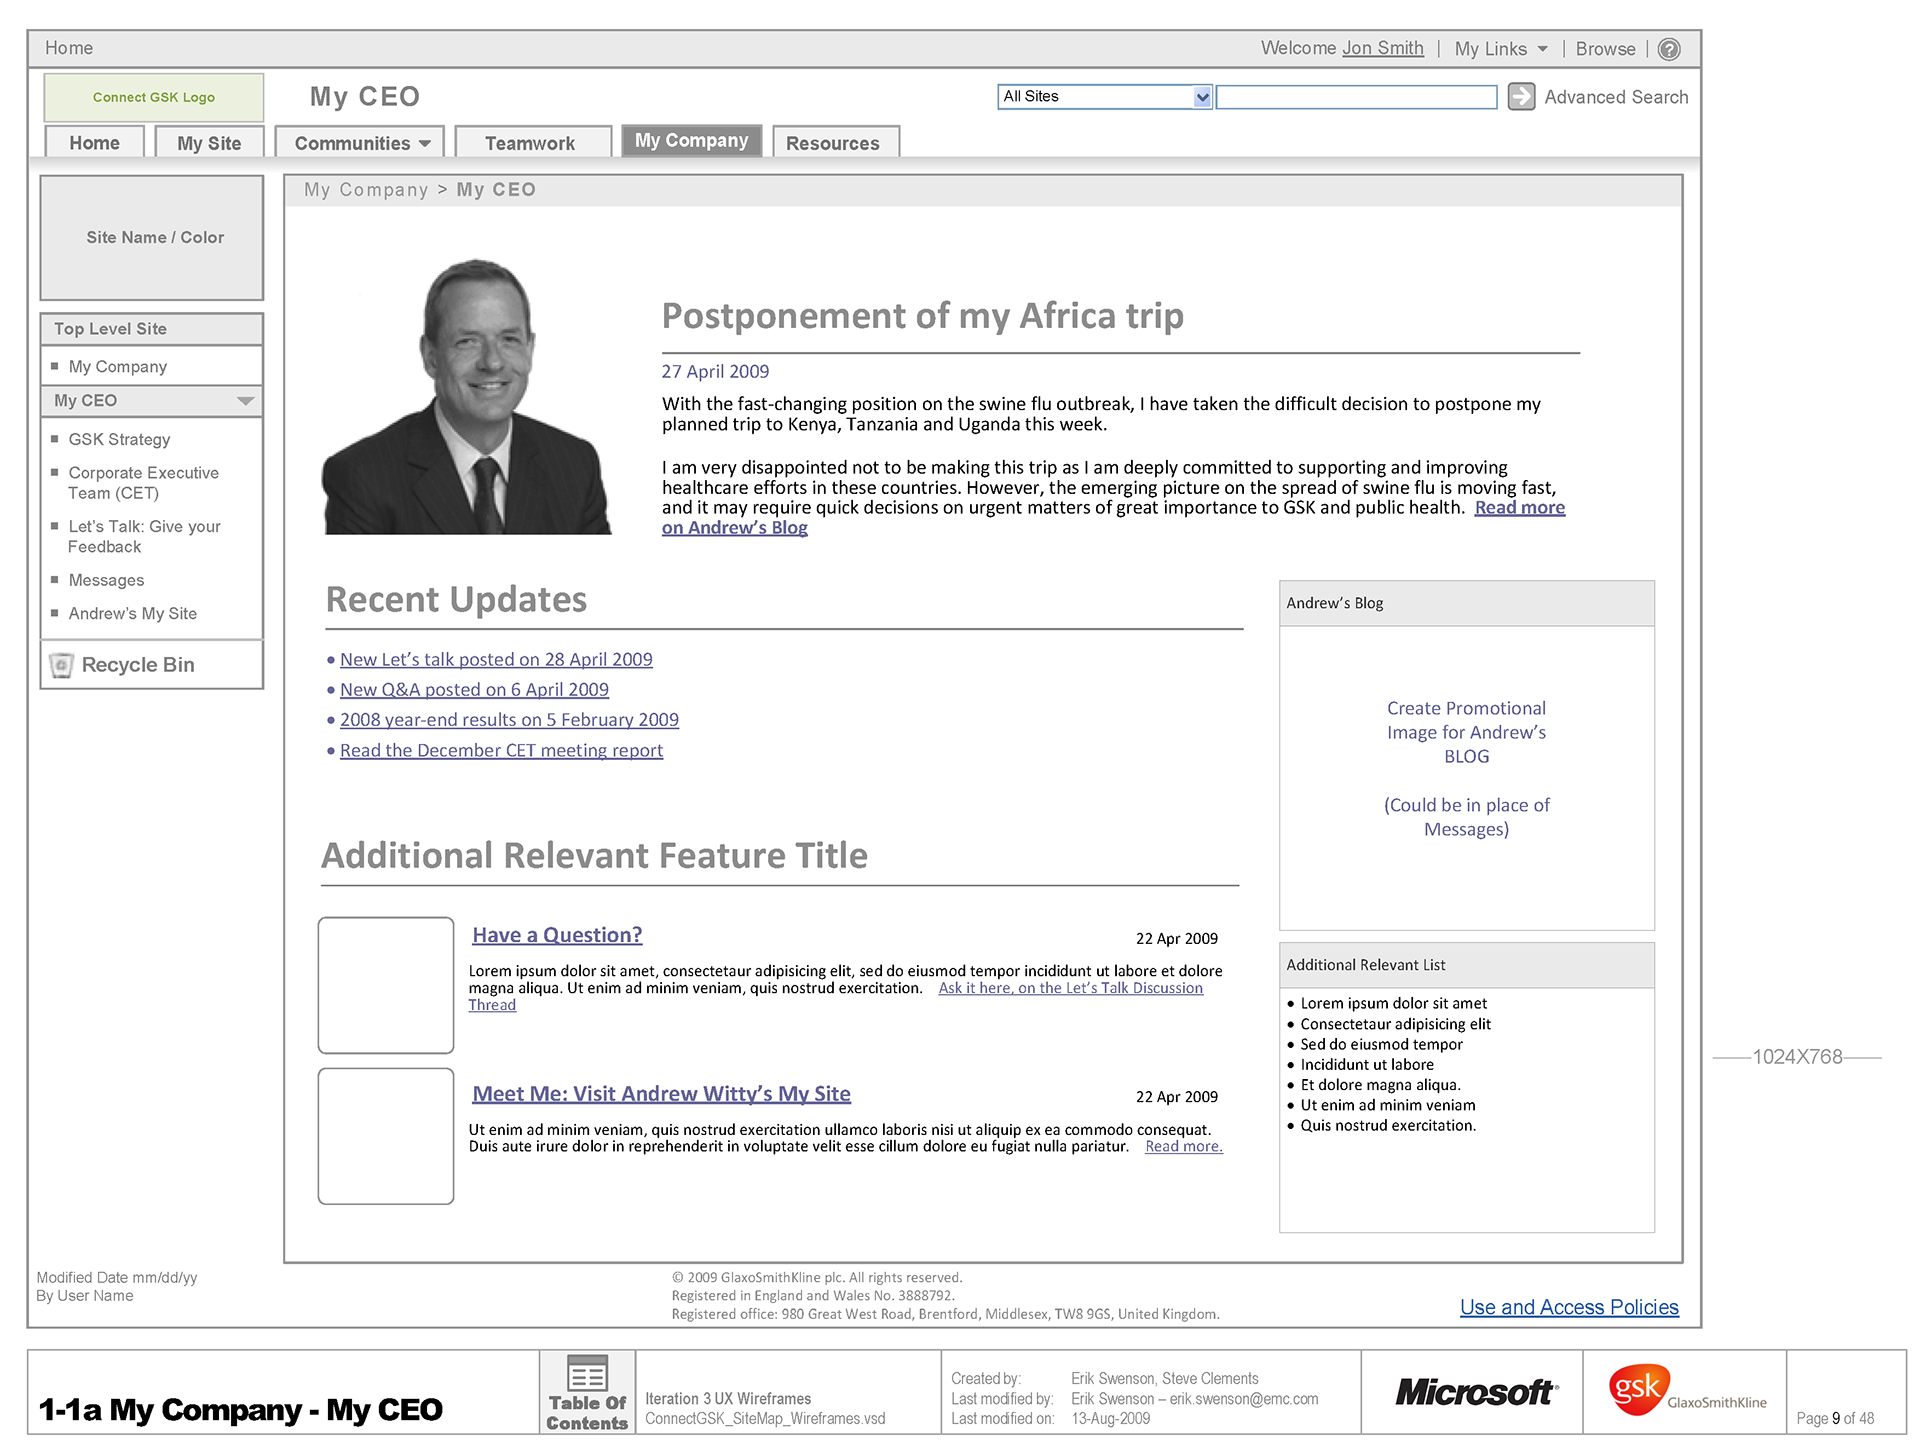
Task: Open Use and Access Policies link
Action: [x=1568, y=1307]
